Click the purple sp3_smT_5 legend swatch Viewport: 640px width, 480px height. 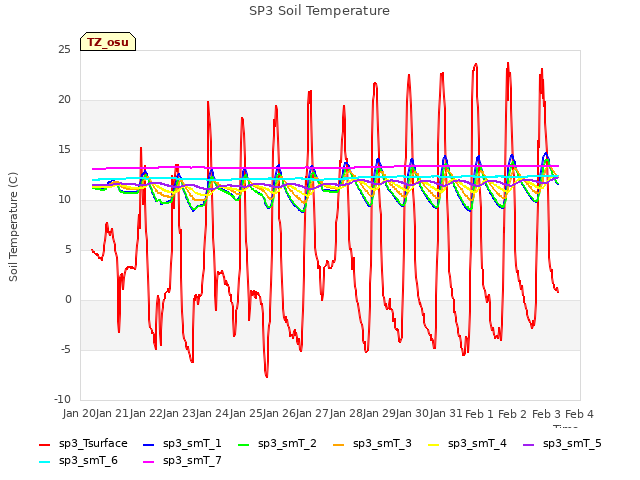529,444
